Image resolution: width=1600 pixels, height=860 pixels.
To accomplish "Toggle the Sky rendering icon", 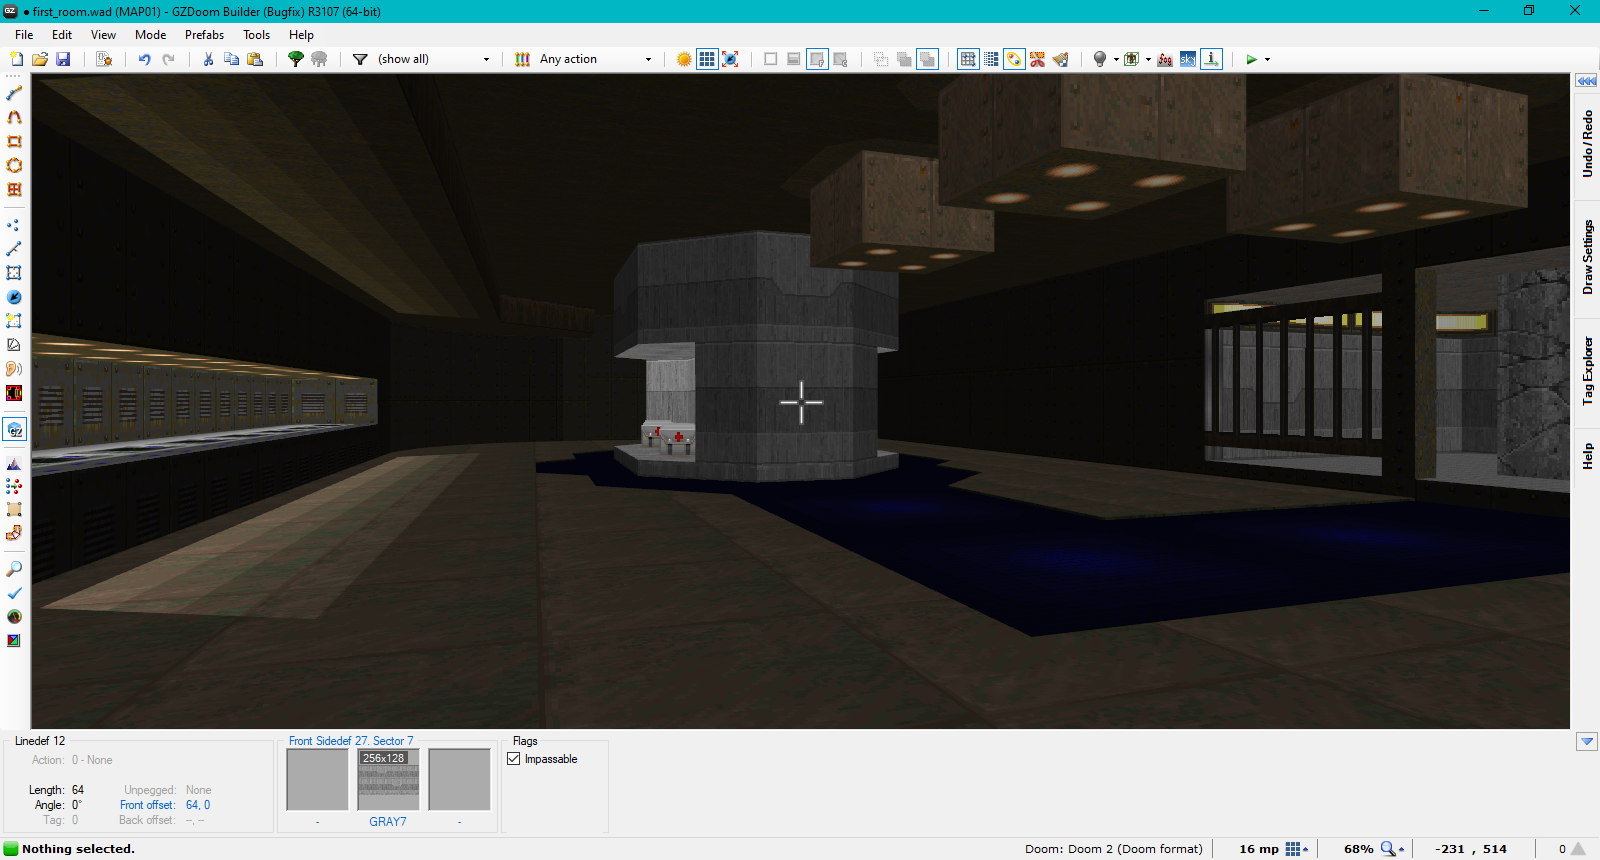I will click(1187, 59).
